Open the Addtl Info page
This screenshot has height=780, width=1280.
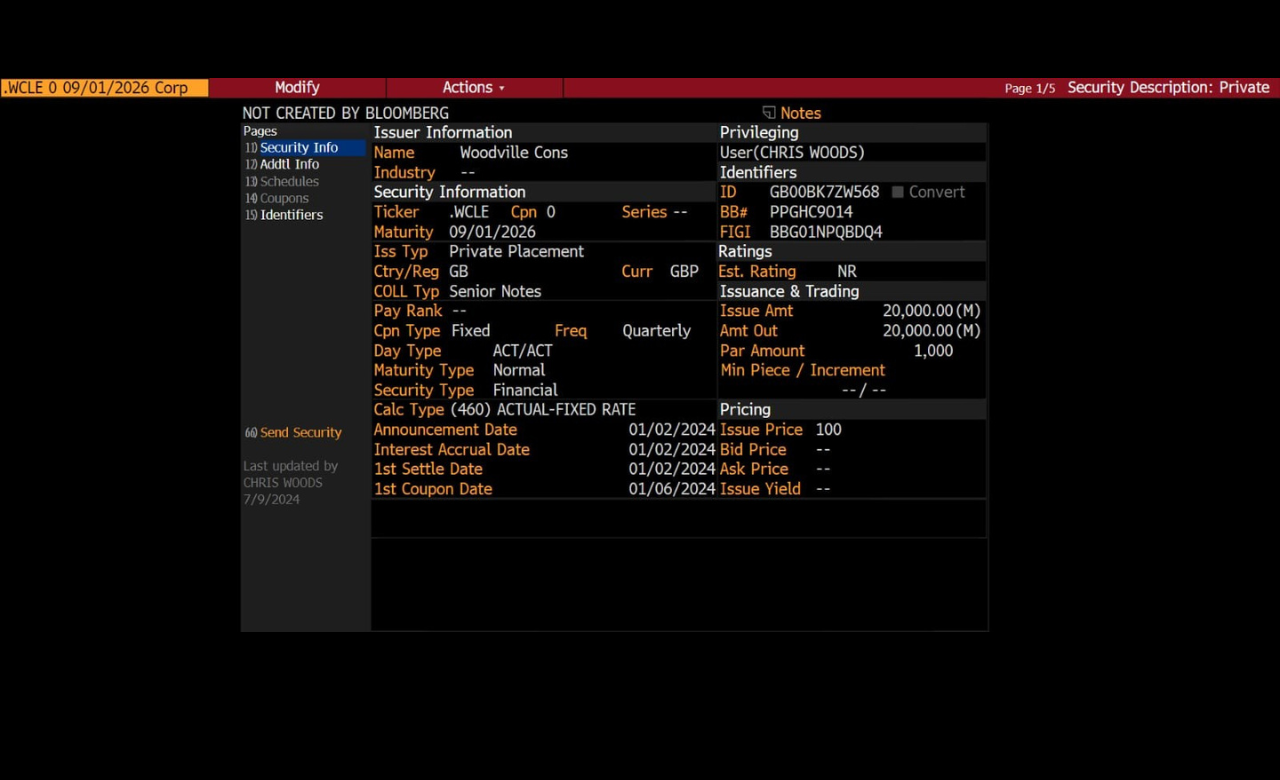click(289, 165)
